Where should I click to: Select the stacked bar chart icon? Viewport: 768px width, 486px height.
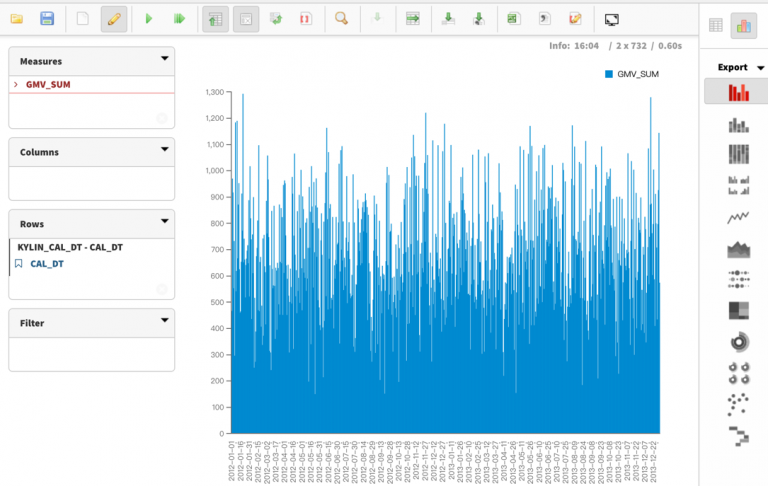[738, 125]
